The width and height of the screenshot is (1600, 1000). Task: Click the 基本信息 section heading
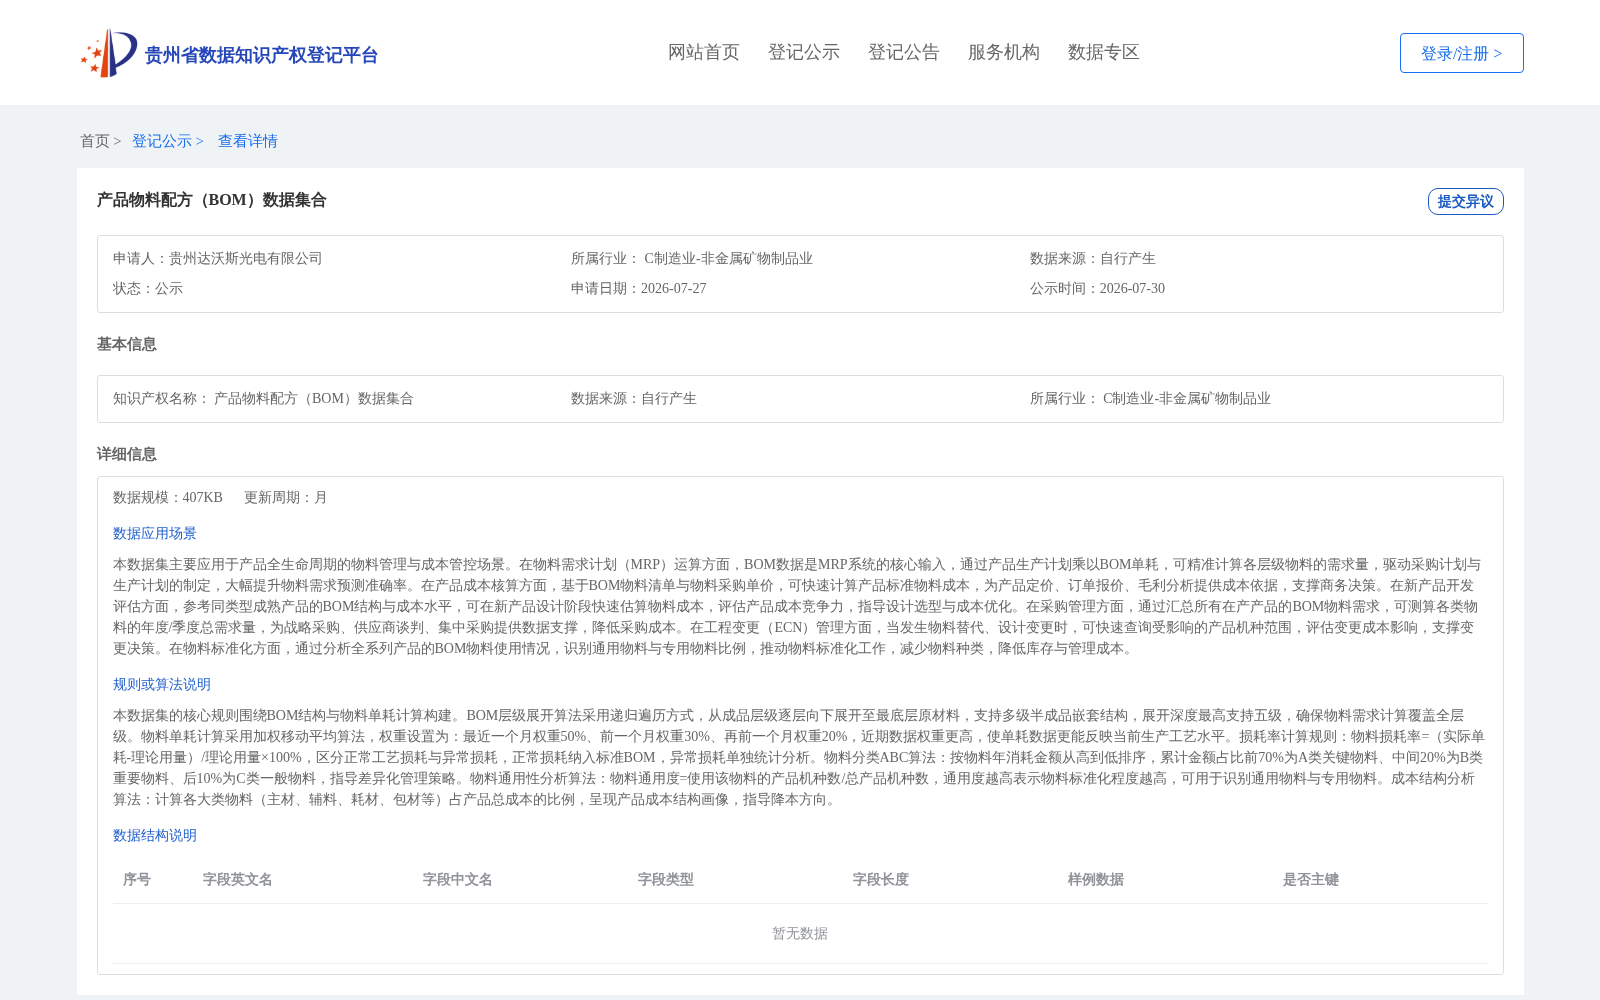[127, 344]
